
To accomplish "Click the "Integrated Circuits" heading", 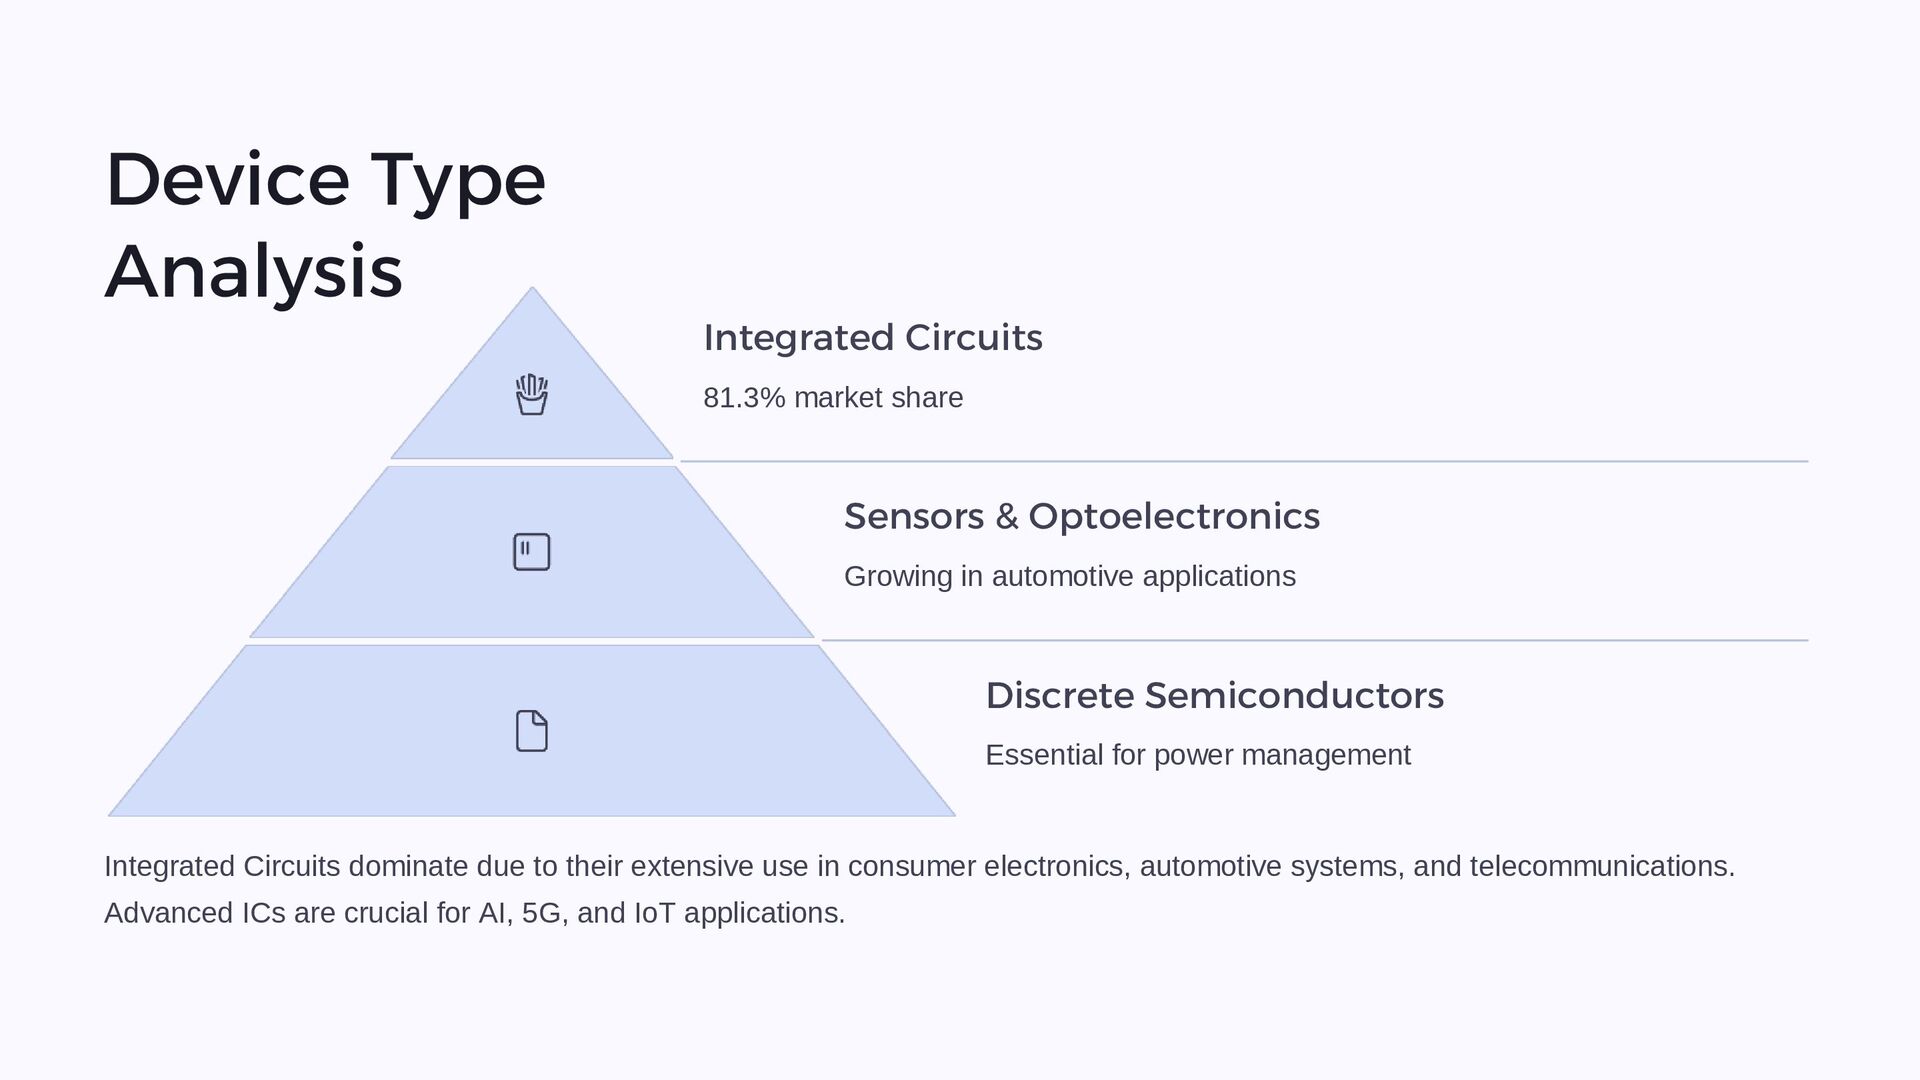I will (872, 338).
